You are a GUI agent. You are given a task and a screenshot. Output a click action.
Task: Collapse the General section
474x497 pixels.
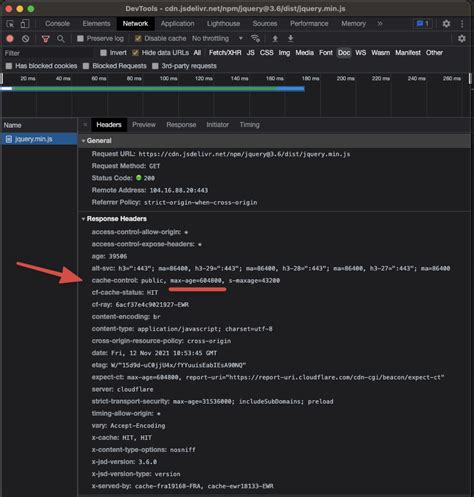click(83, 141)
